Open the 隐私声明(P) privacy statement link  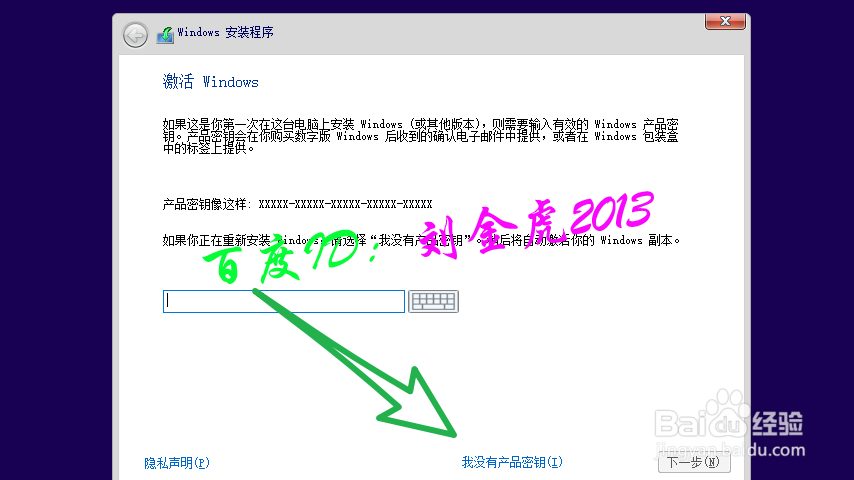coord(176,463)
